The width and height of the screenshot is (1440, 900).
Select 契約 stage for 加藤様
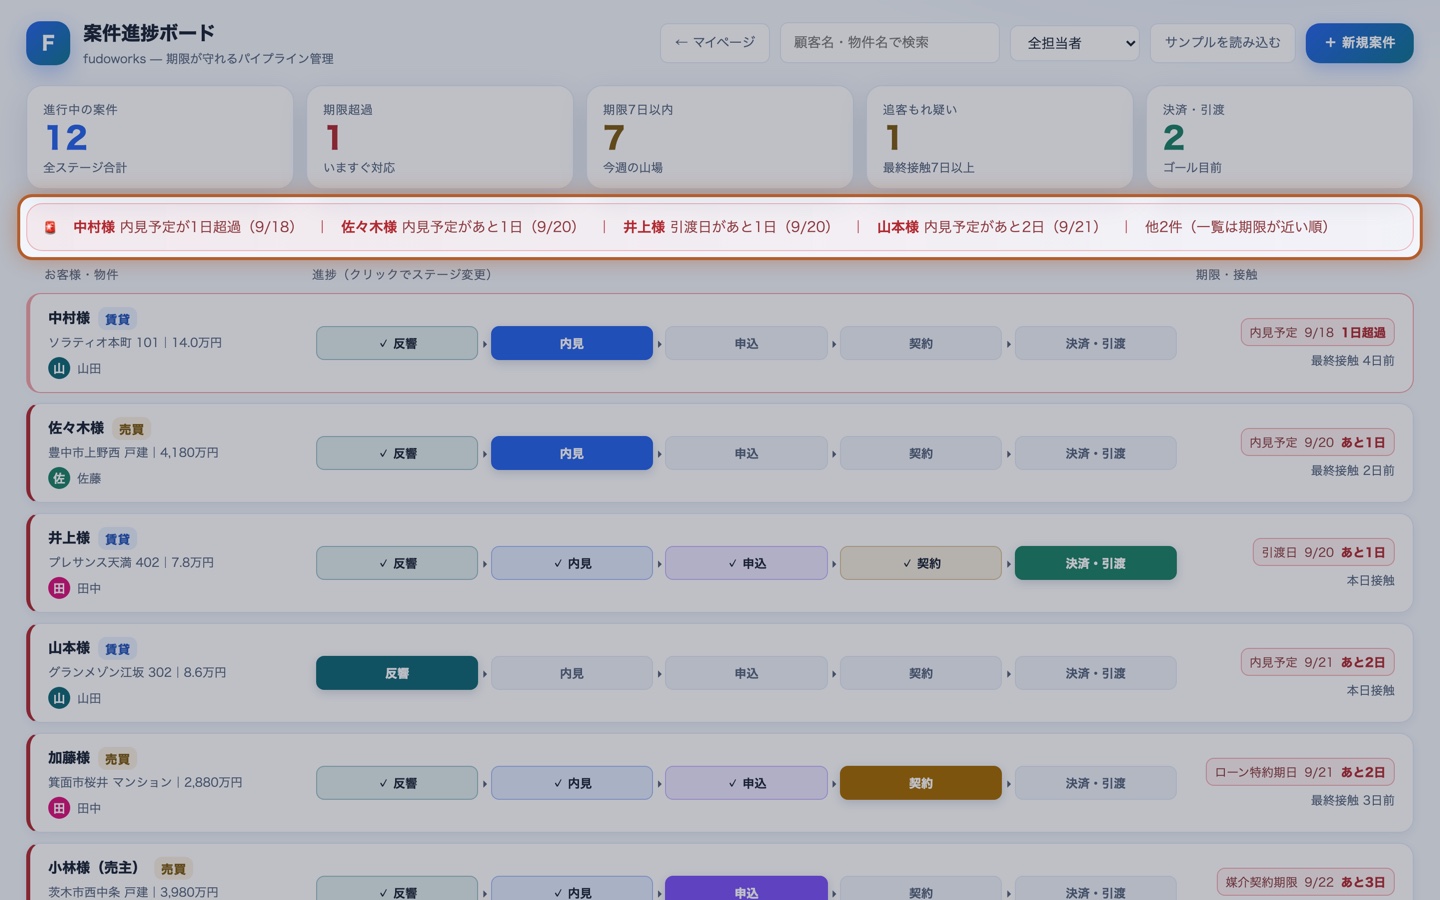pyautogui.click(x=921, y=783)
